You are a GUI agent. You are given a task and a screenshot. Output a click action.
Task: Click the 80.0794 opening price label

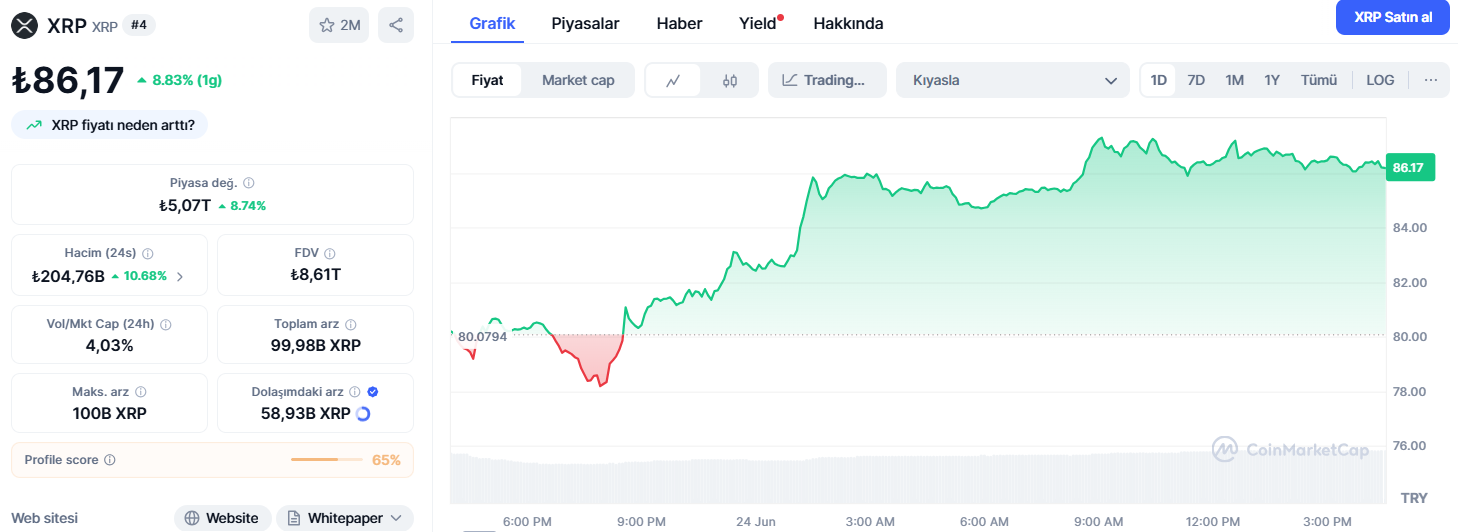point(482,337)
